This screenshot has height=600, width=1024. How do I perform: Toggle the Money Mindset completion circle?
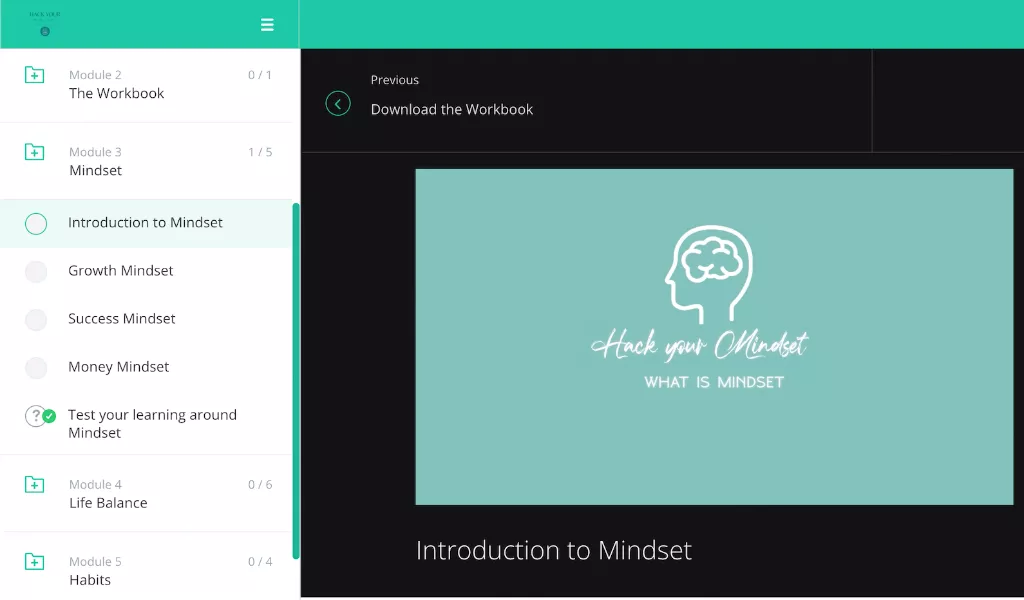[36, 368]
